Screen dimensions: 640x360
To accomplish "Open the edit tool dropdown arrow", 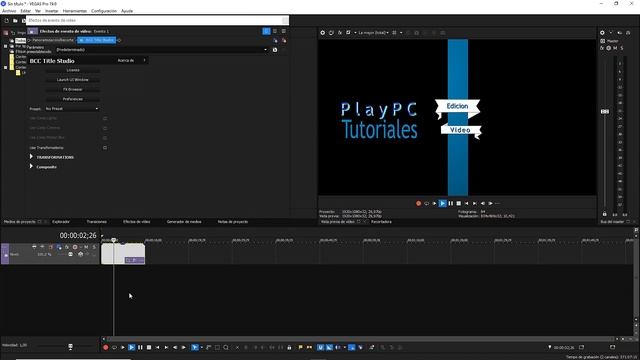I will click(201, 347).
